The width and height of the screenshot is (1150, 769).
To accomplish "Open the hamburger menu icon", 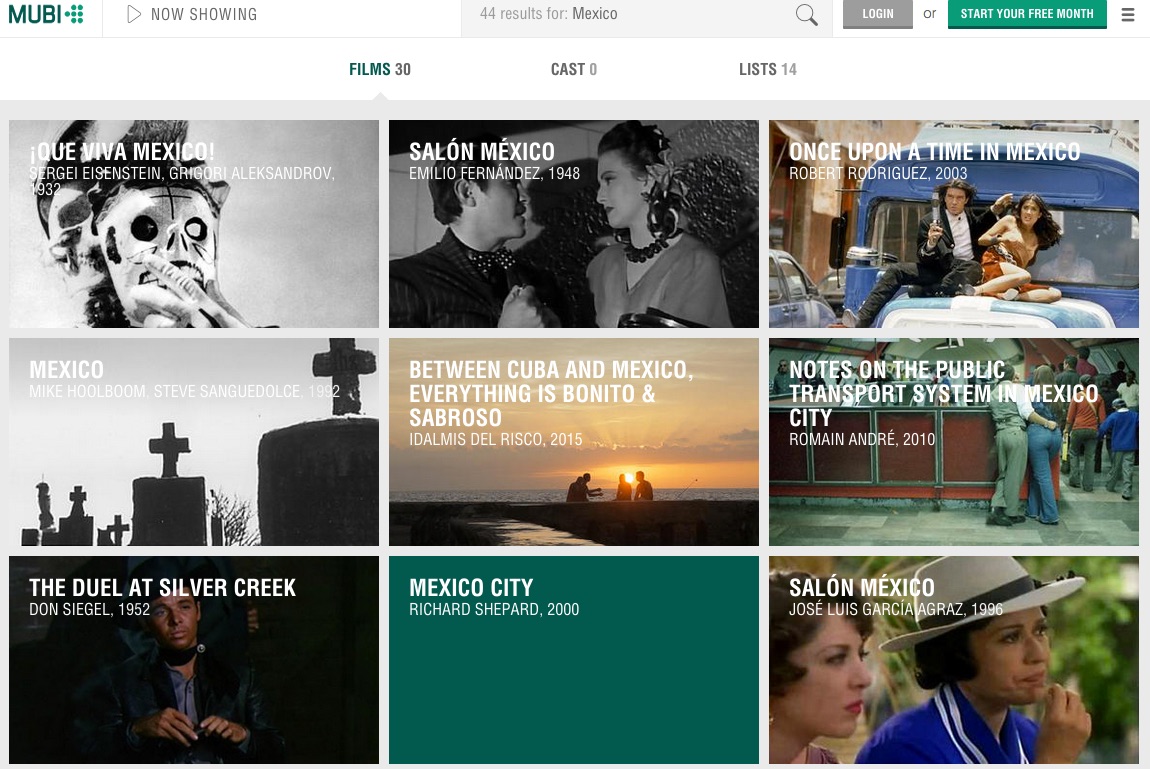I will pos(1128,15).
